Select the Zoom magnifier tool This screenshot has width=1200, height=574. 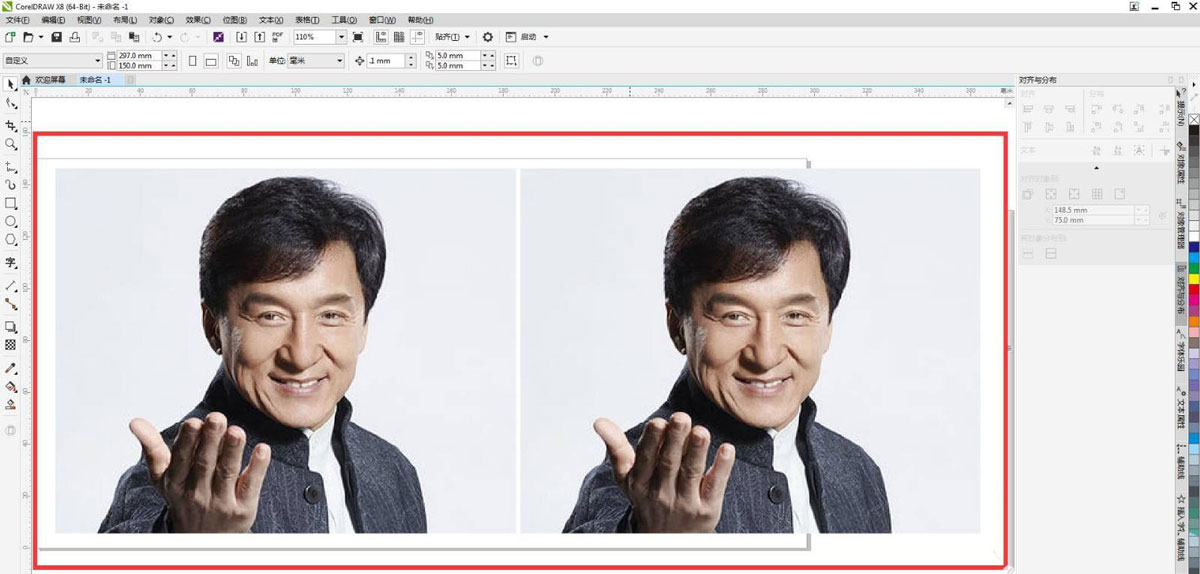[11, 145]
